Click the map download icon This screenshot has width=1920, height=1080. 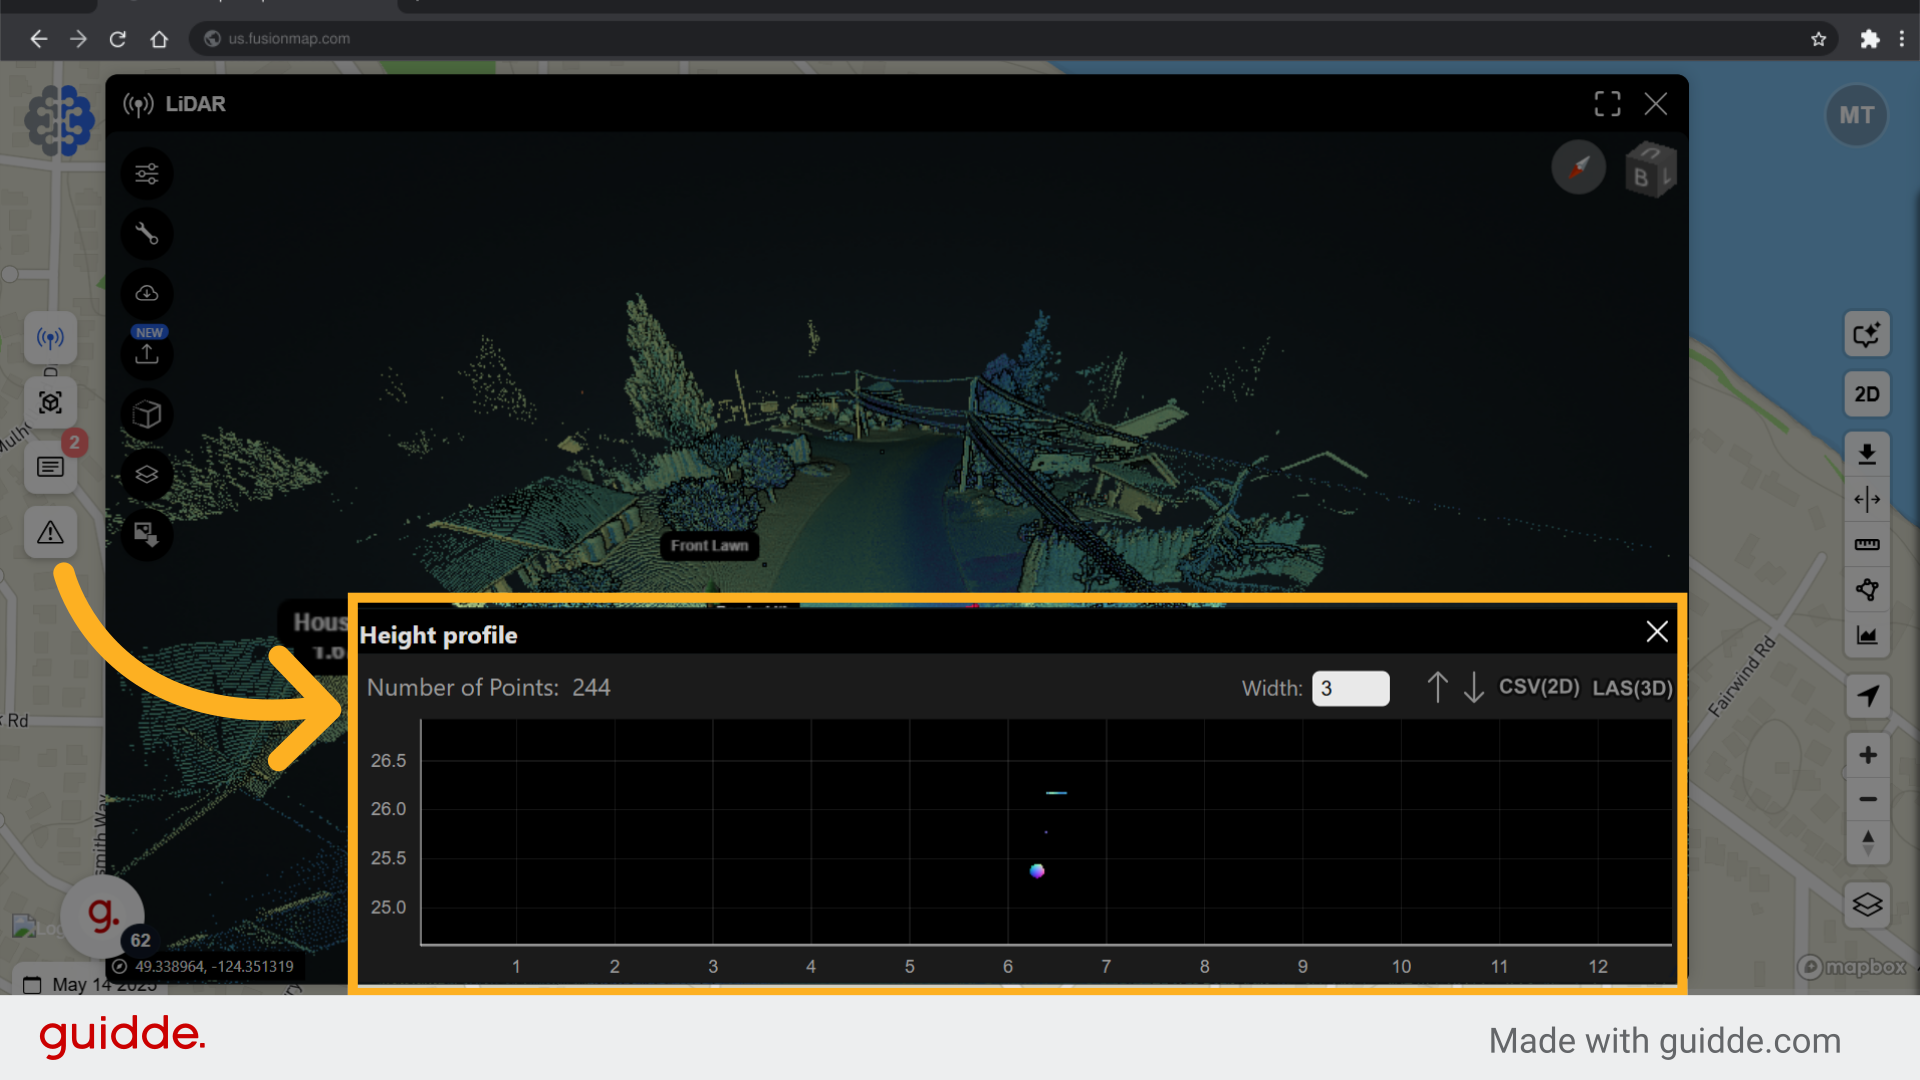click(1867, 455)
